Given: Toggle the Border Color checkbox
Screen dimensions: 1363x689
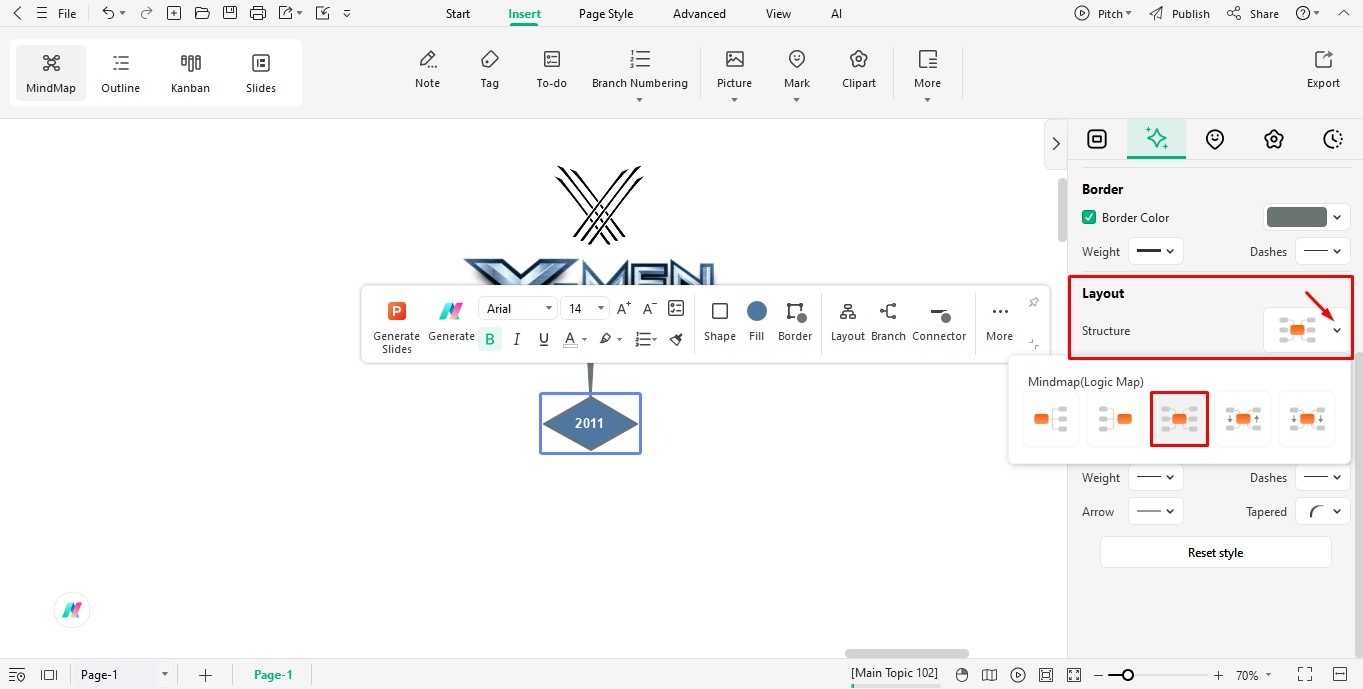Looking at the screenshot, I should (x=1089, y=217).
